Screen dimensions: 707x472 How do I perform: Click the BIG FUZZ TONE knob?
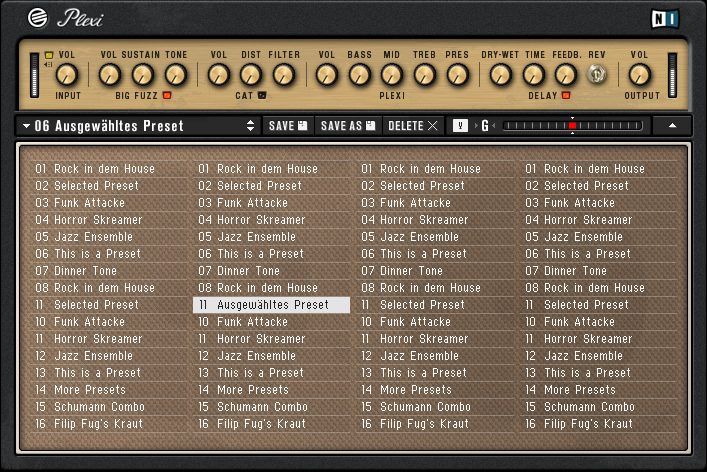coord(175,75)
